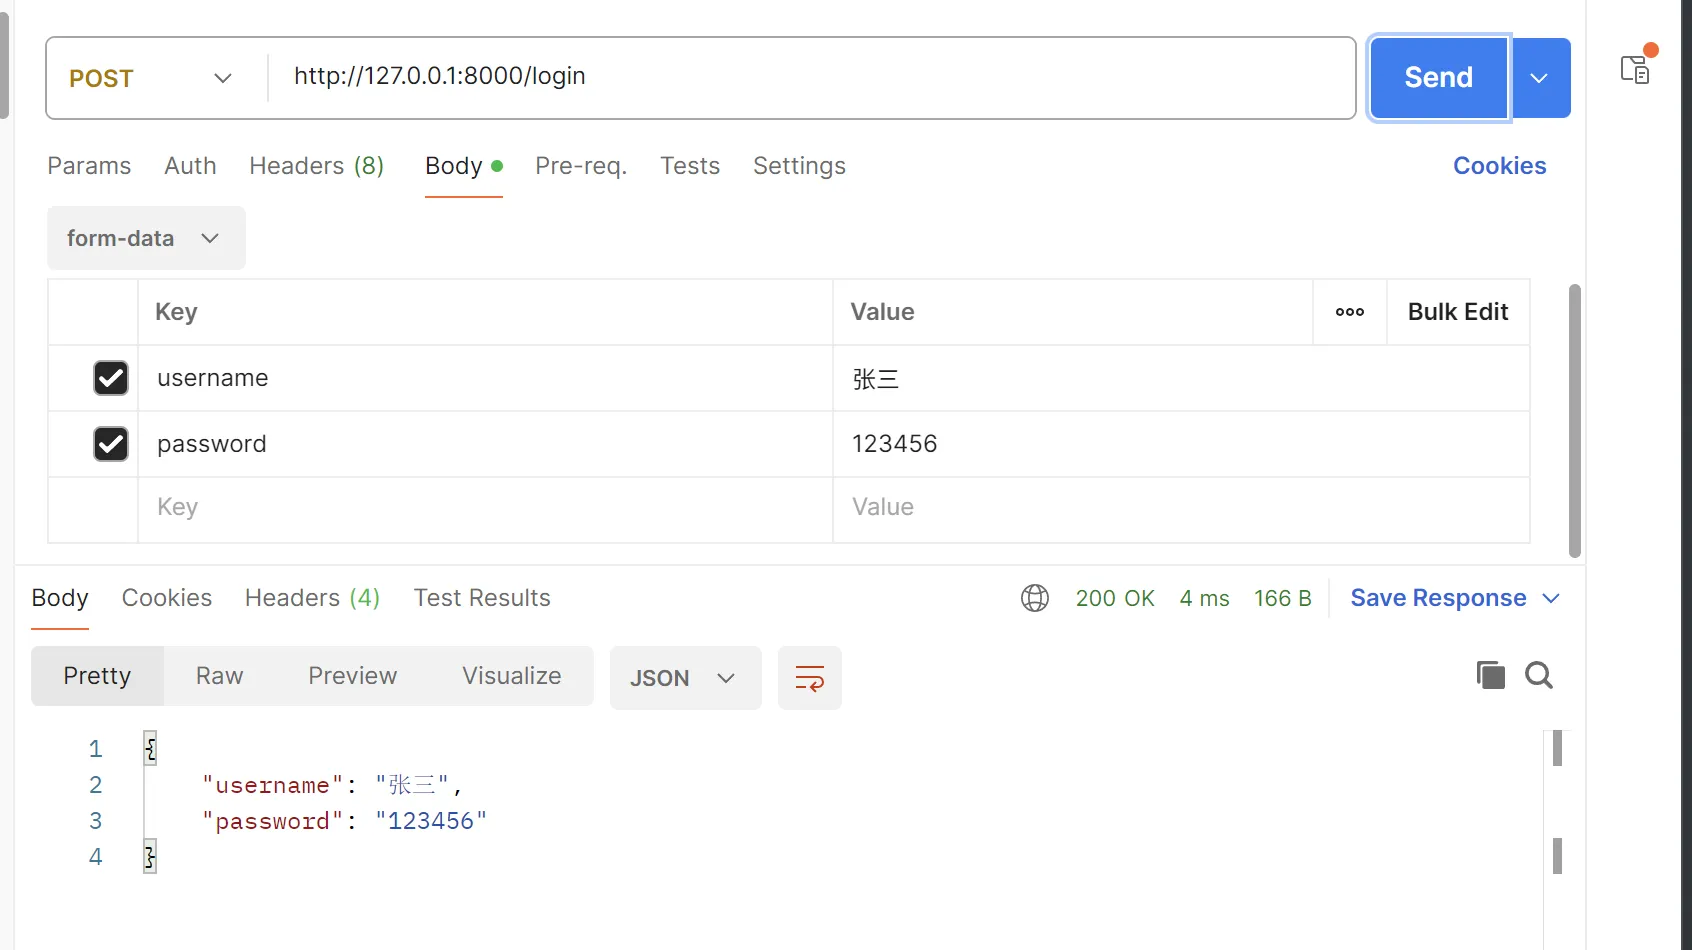Open the Cookies link
1692x950 pixels.
(1499, 166)
